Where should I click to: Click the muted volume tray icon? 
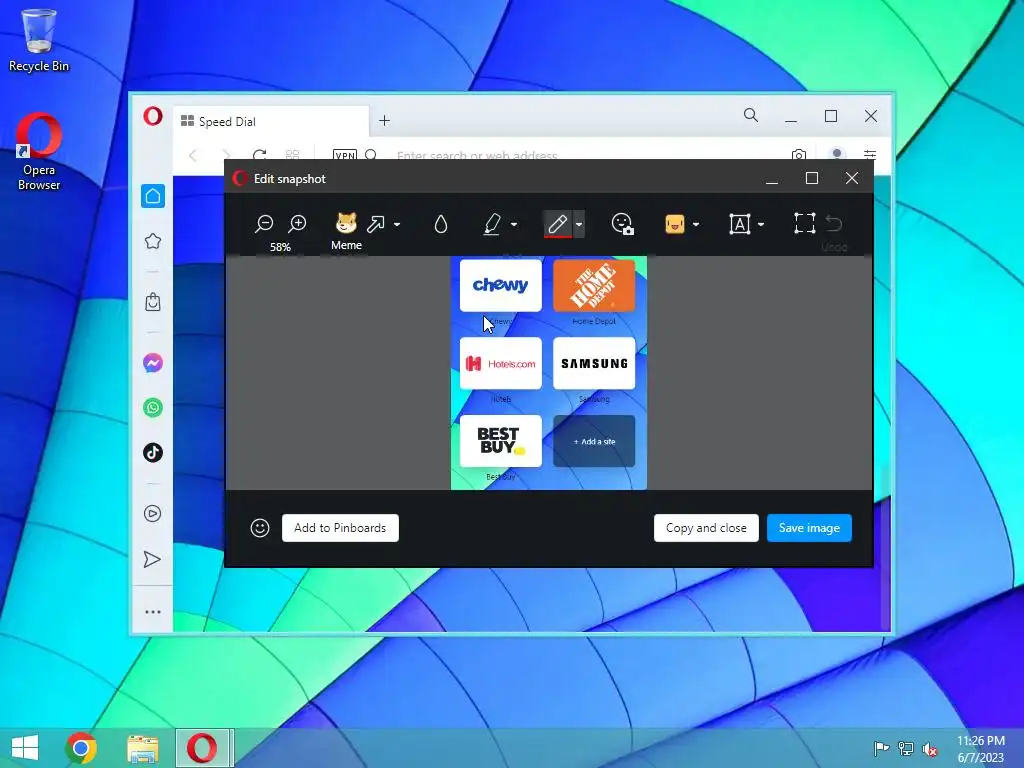click(x=930, y=749)
